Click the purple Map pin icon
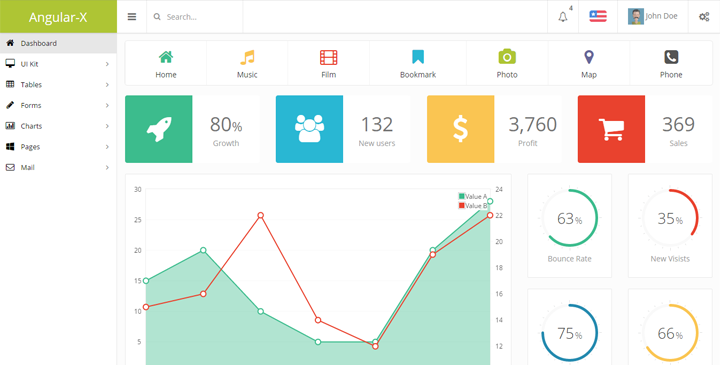Screen dimensions: 720x365 (x=589, y=57)
